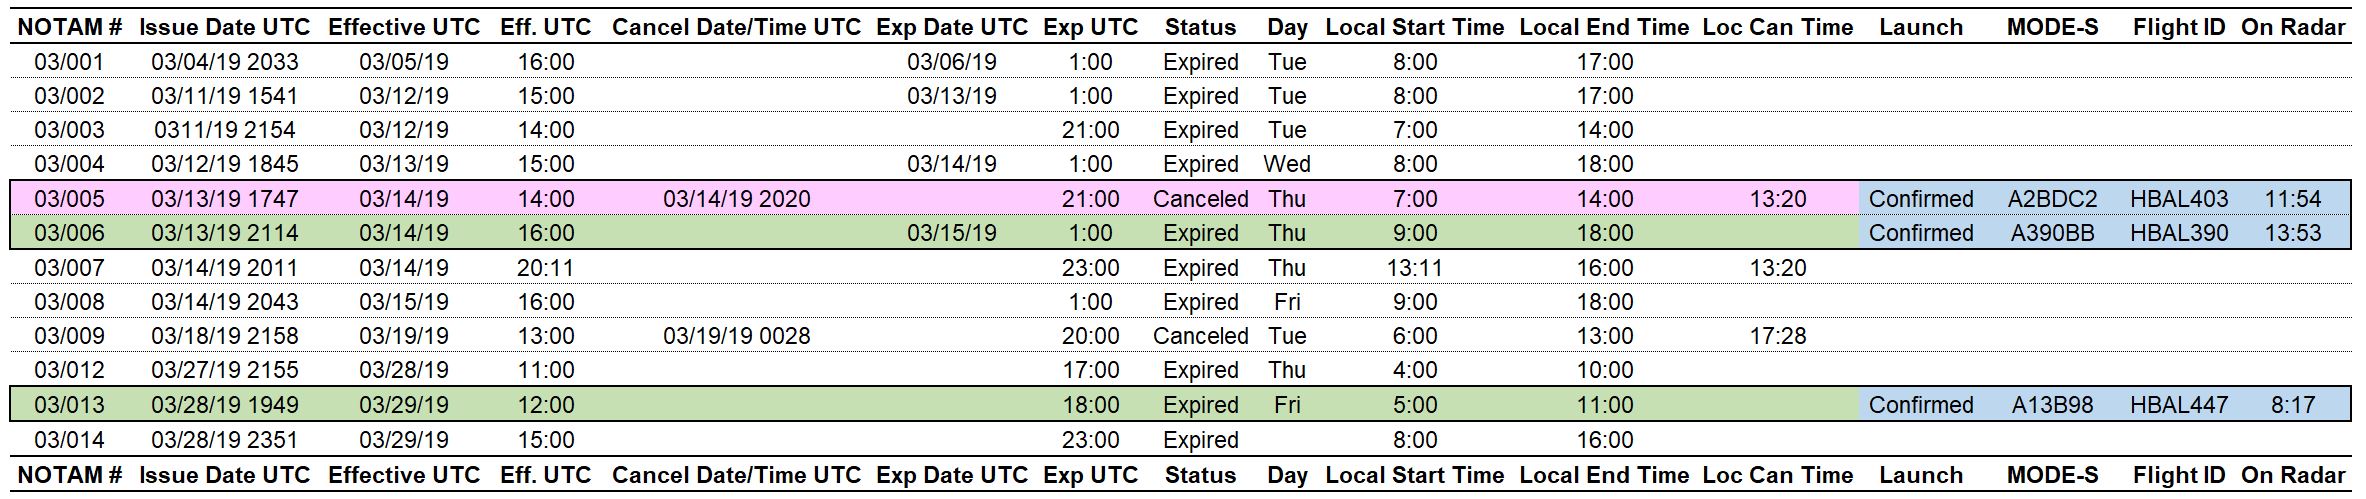2366x499 pixels.
Task: Click the MODE-S header in top row
Action: tap(2052, 28)
